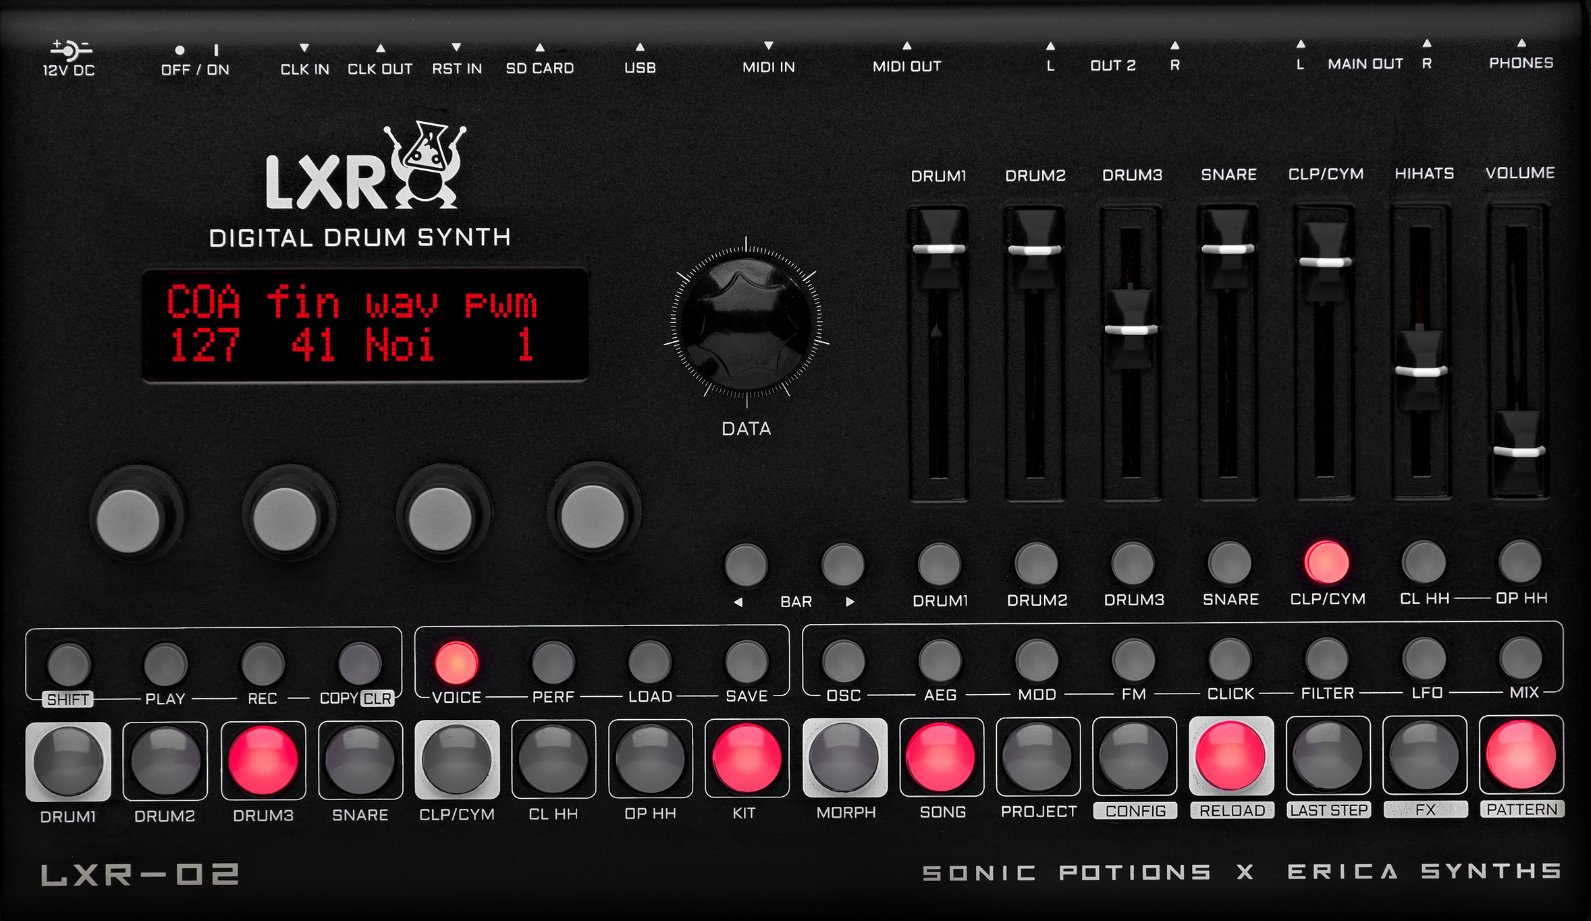This screenshot has height=921, width=1591.
Task: Click the VOLUME fader handle
Action: [x=1519, y=451]
